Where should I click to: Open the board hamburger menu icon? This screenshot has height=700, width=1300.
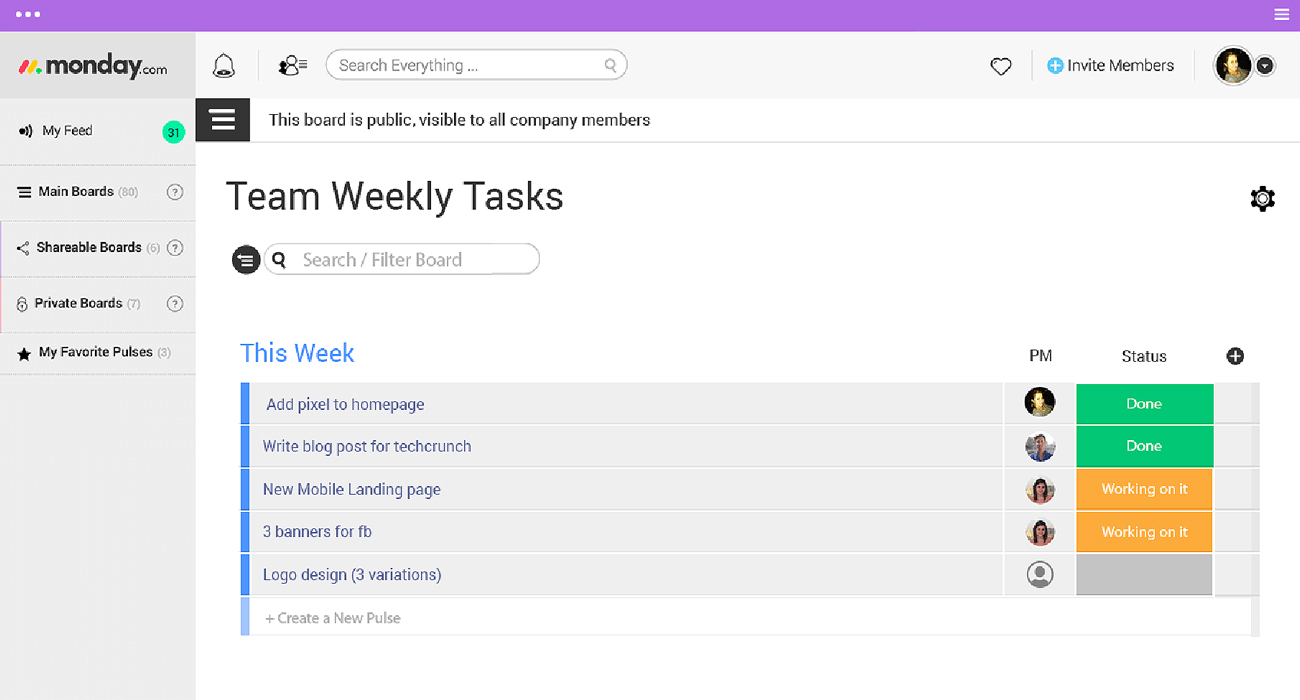(222, 119)
